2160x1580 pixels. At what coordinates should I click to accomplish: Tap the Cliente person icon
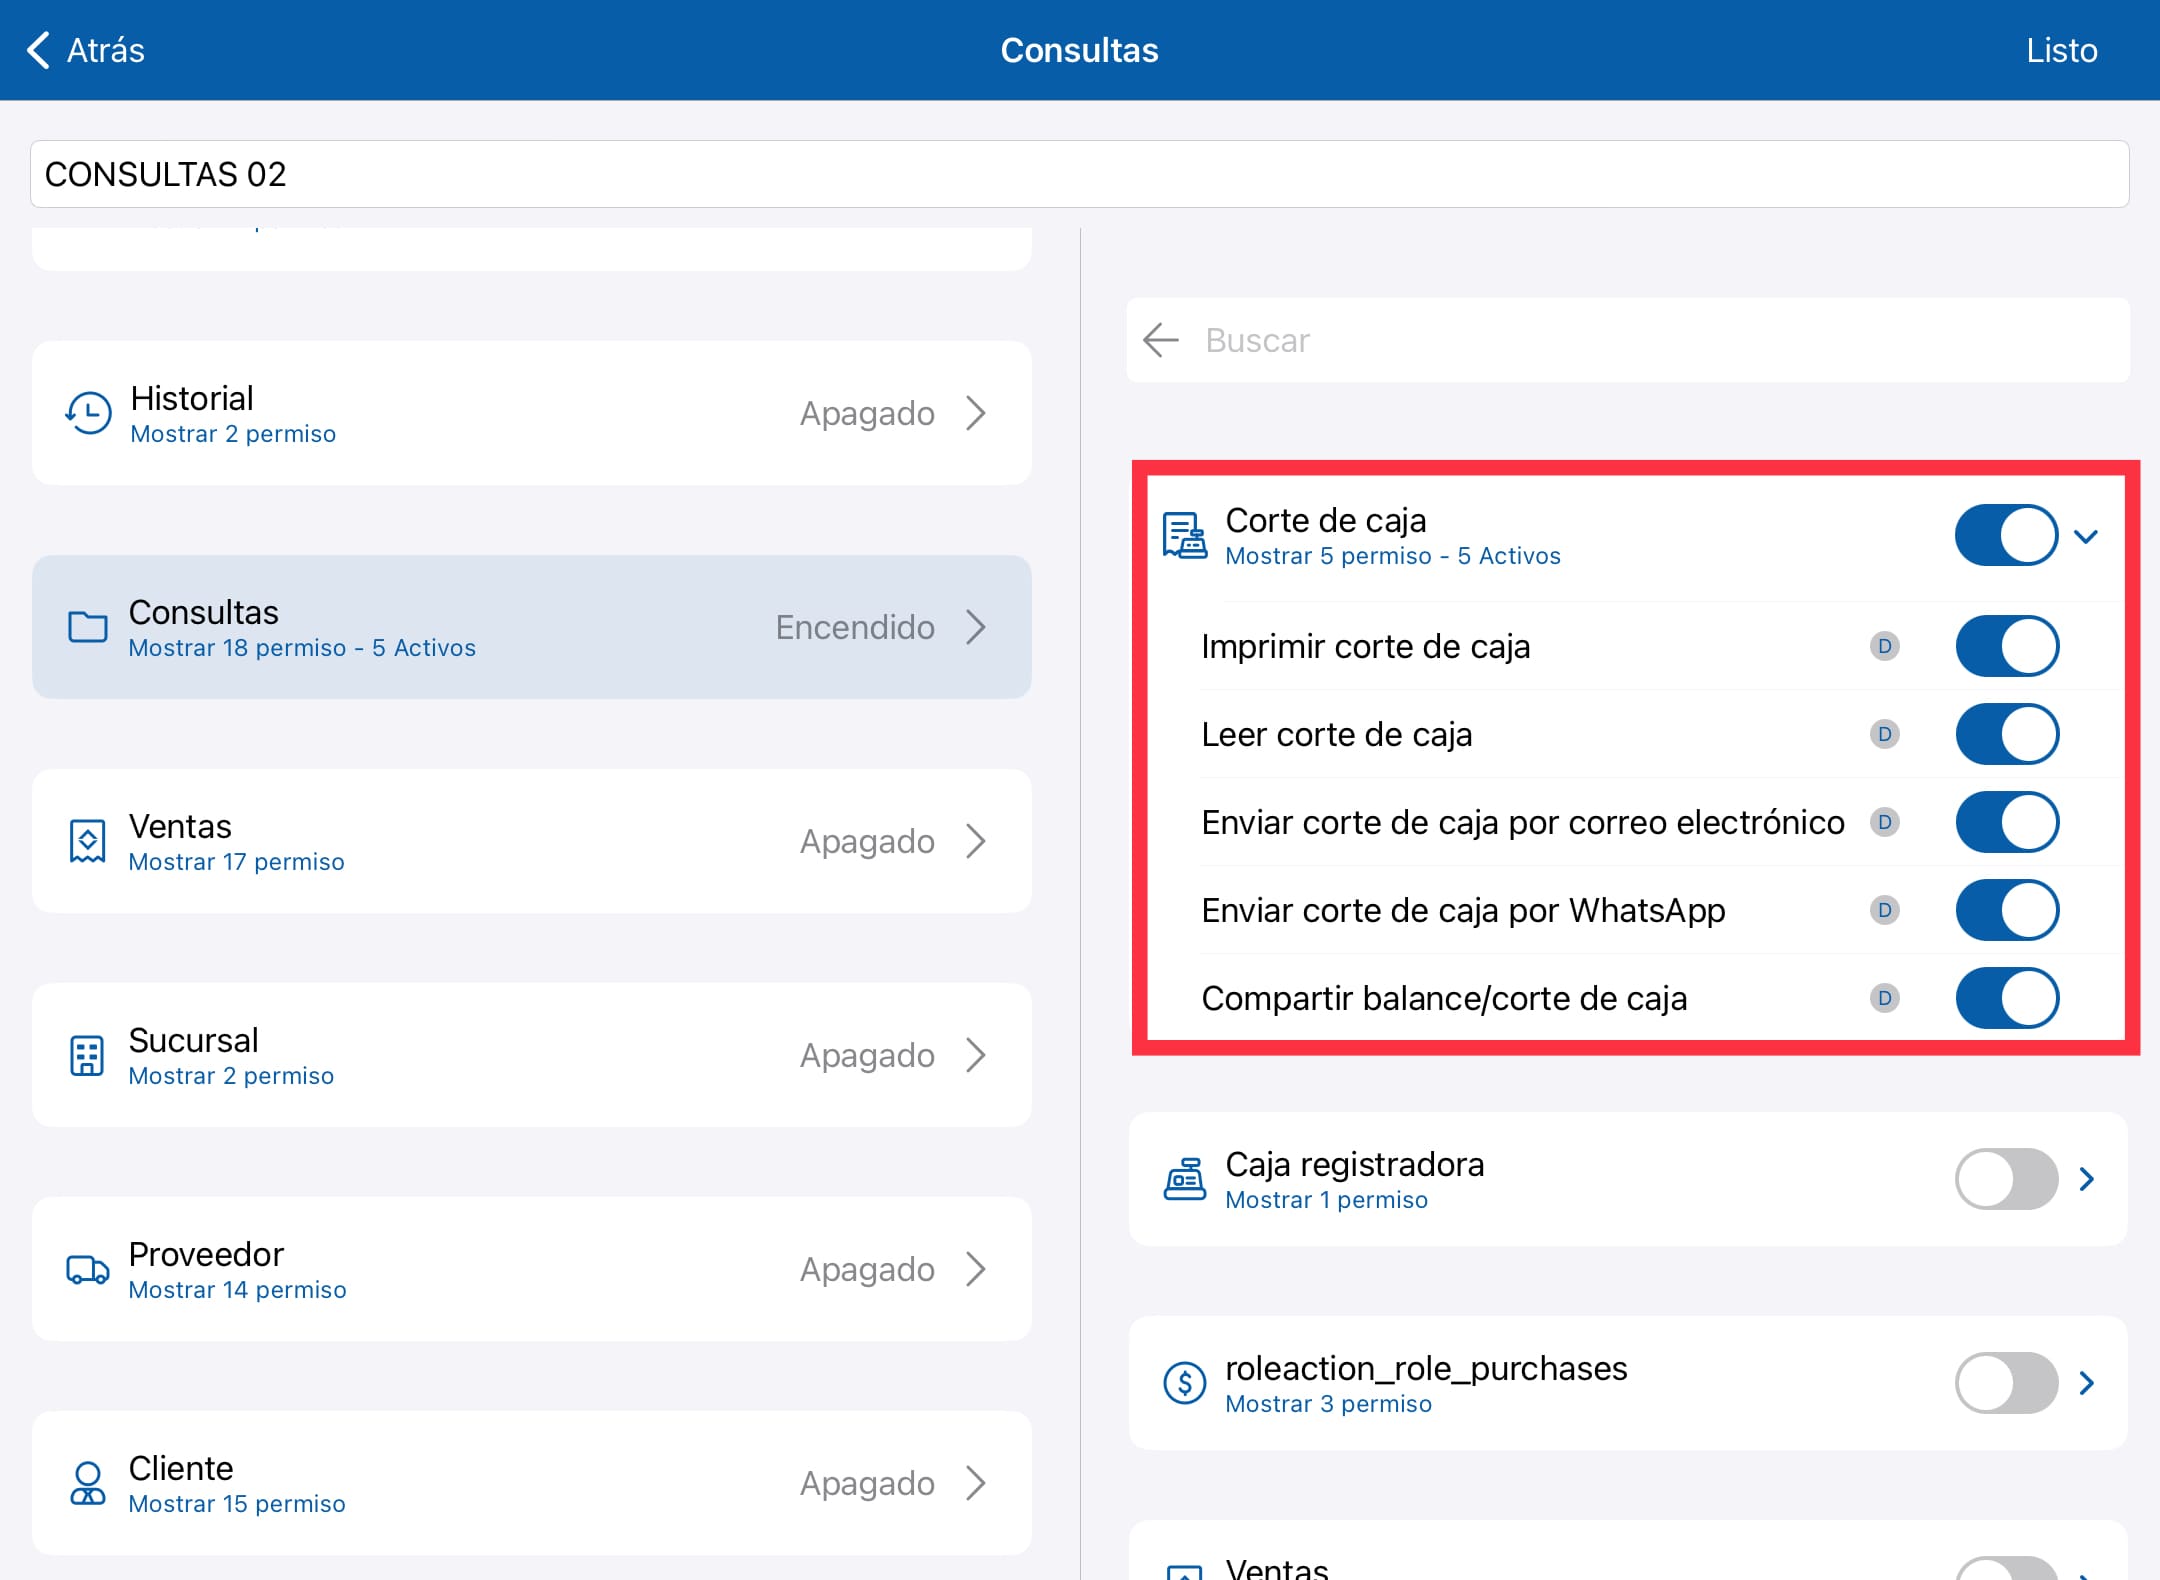point(88,1483)
